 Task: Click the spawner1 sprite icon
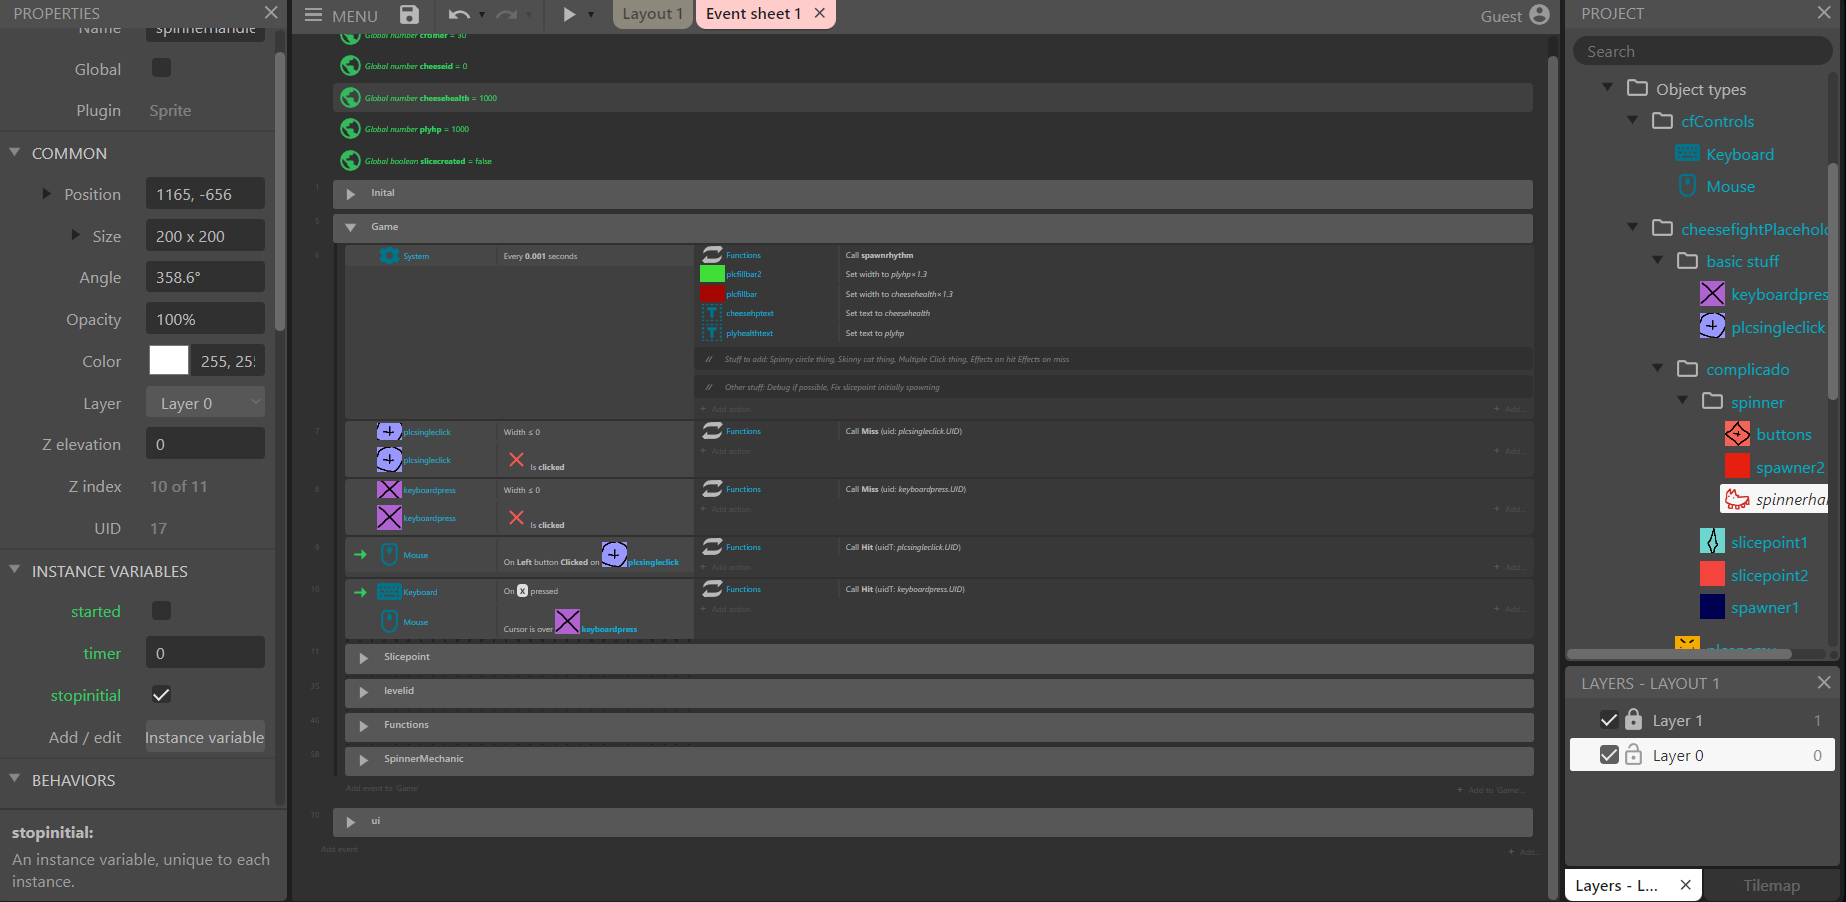tap(1712, 607)
